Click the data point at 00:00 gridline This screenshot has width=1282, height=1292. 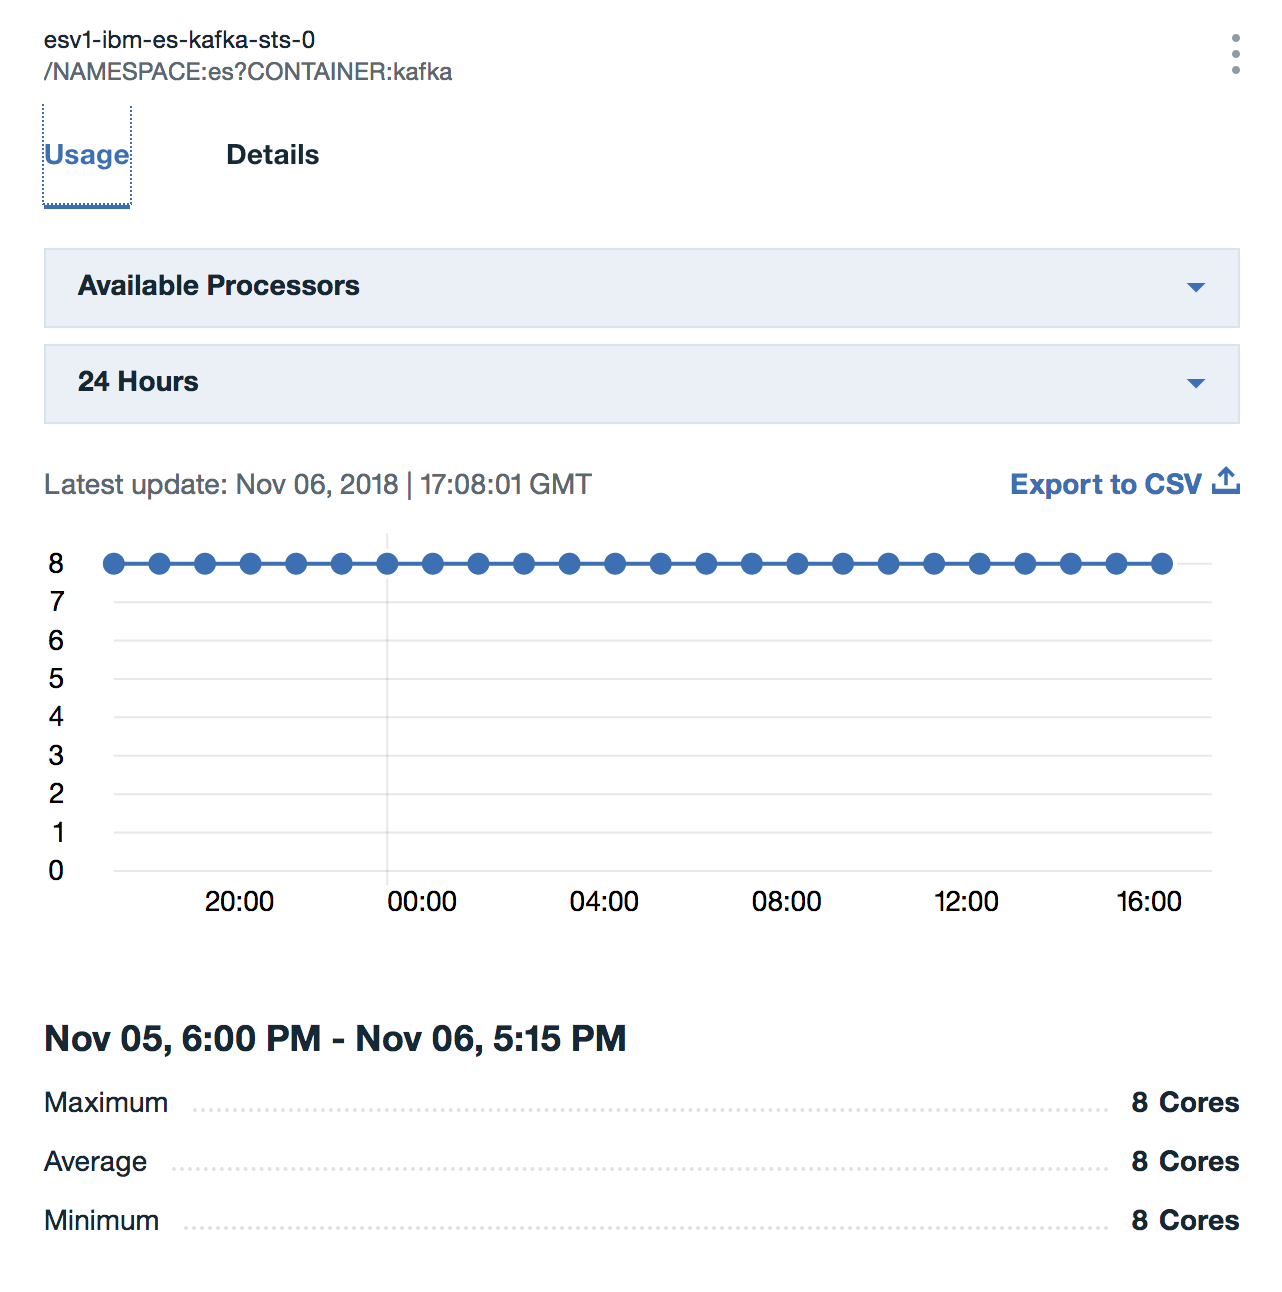pyautogui.click(x=387, y=564)
